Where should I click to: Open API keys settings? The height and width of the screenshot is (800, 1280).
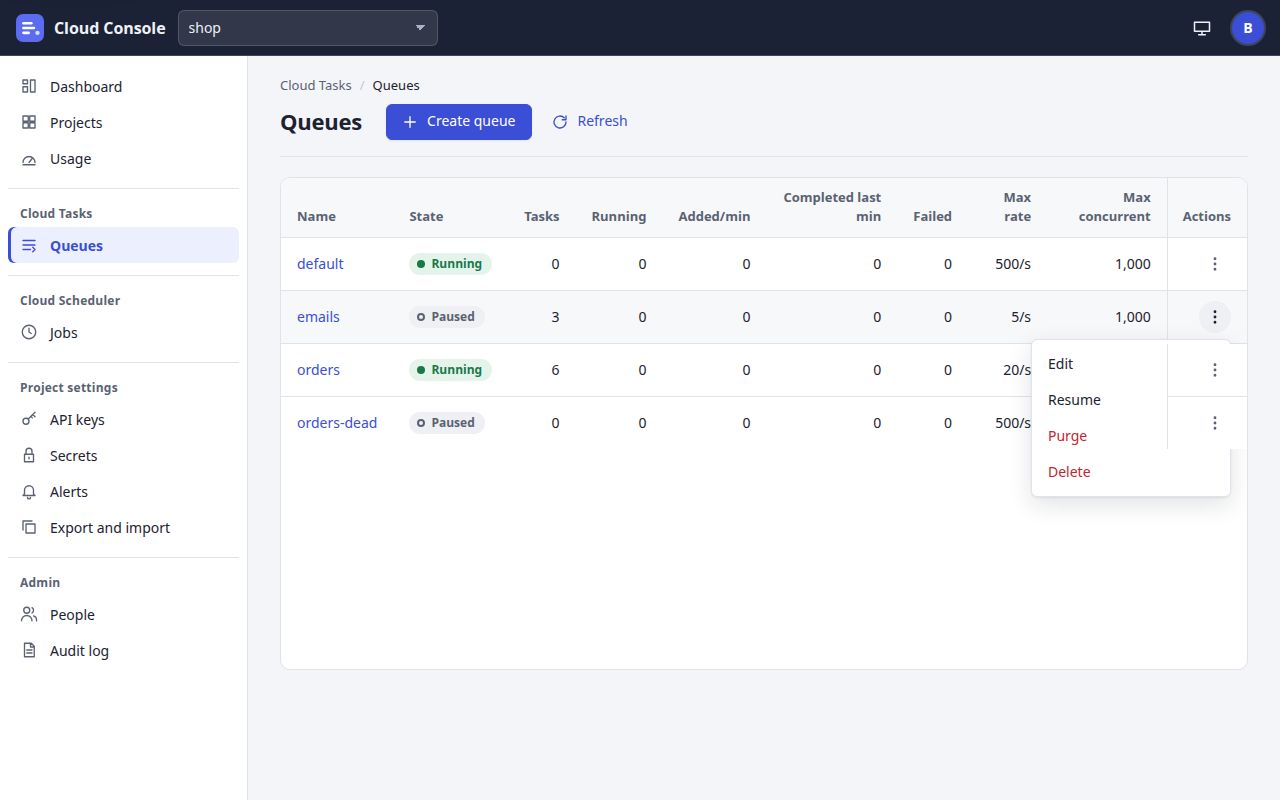coord(123,420)
